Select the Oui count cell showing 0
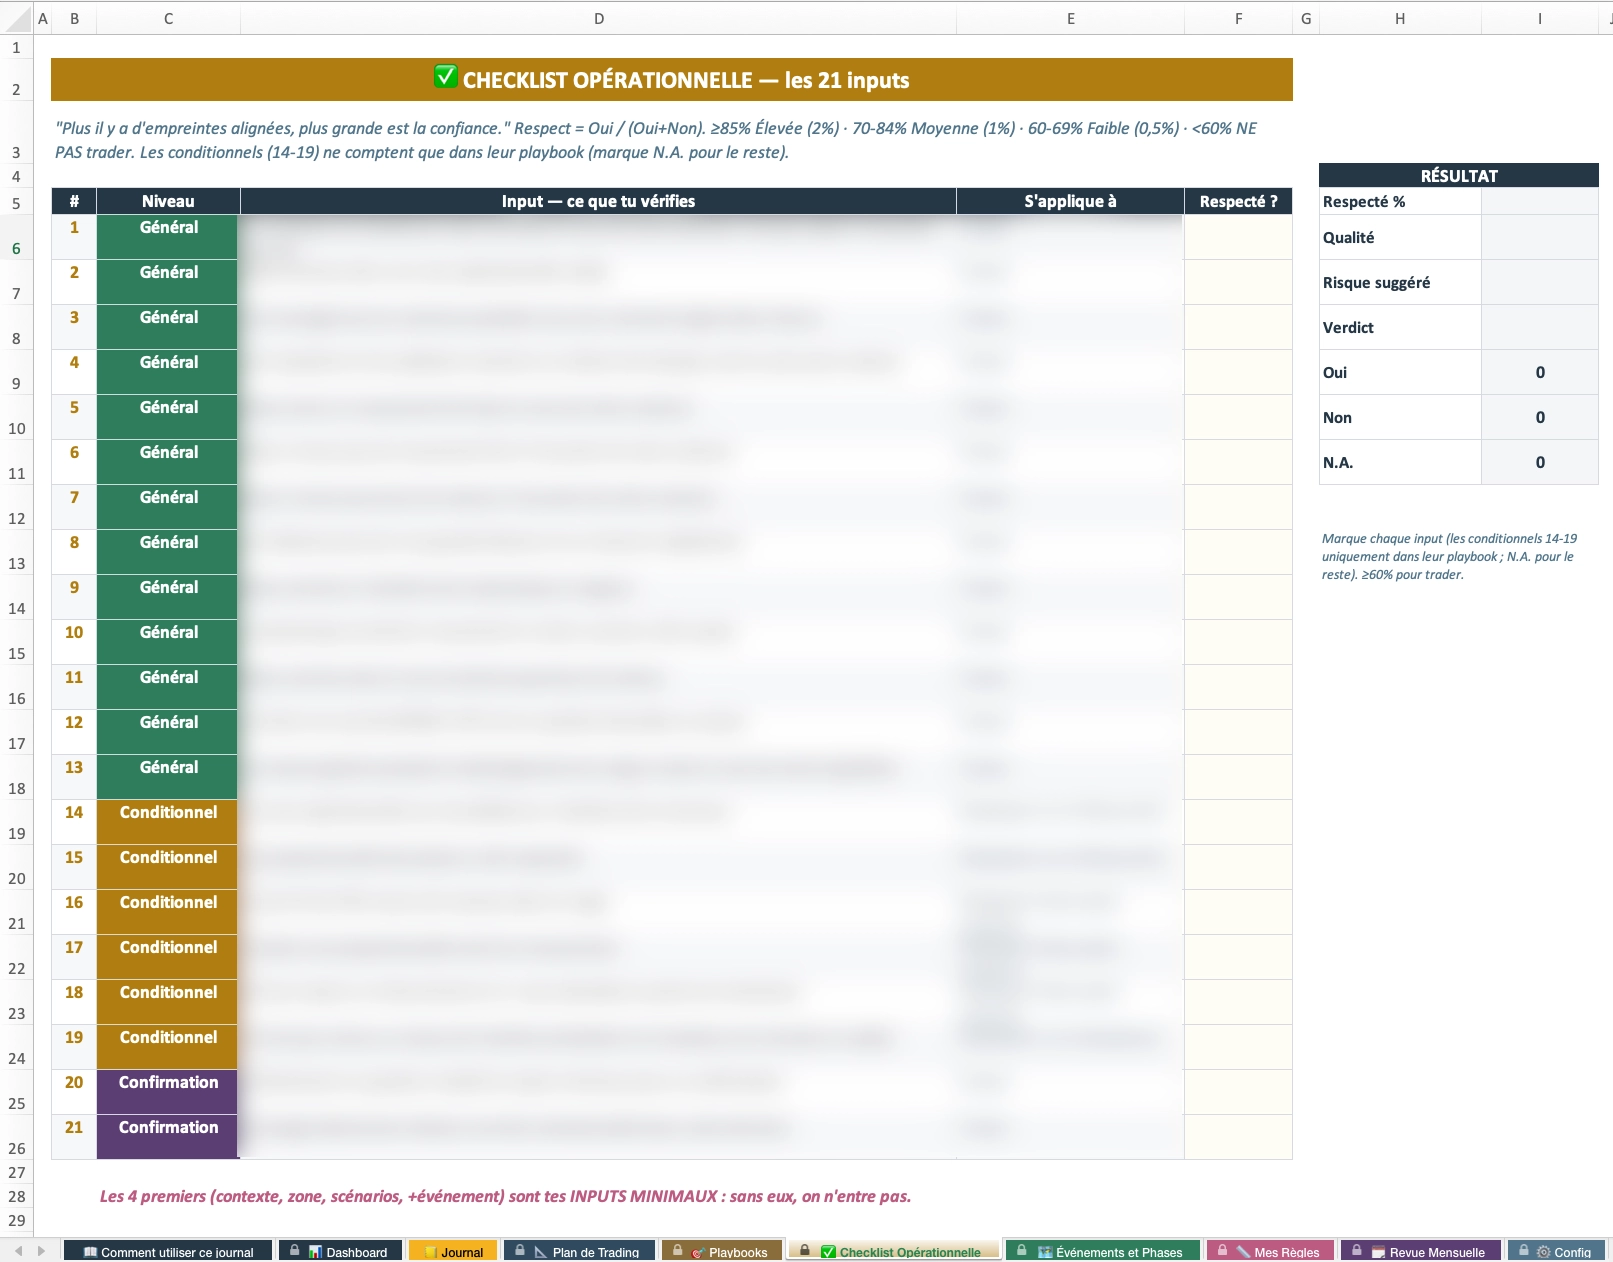 coord(1540,373)
